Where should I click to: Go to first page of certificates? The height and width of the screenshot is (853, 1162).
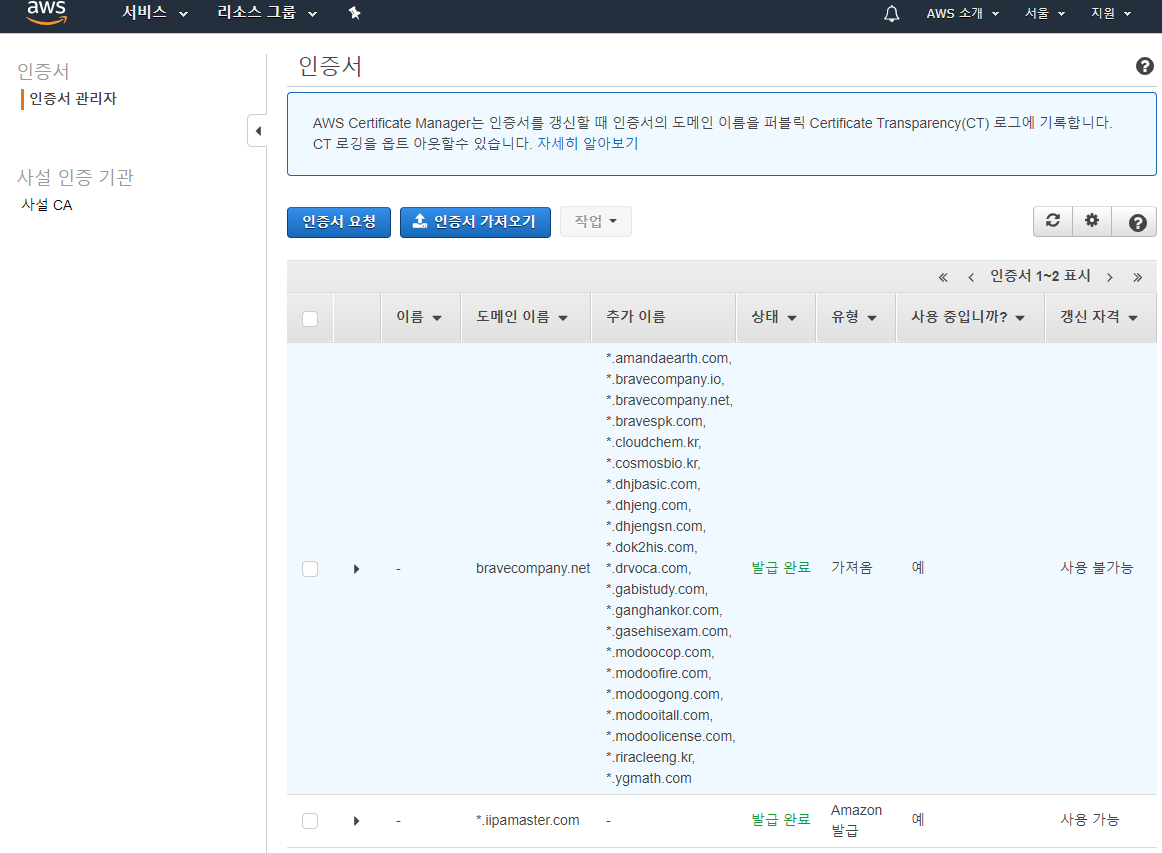point(943,277)
